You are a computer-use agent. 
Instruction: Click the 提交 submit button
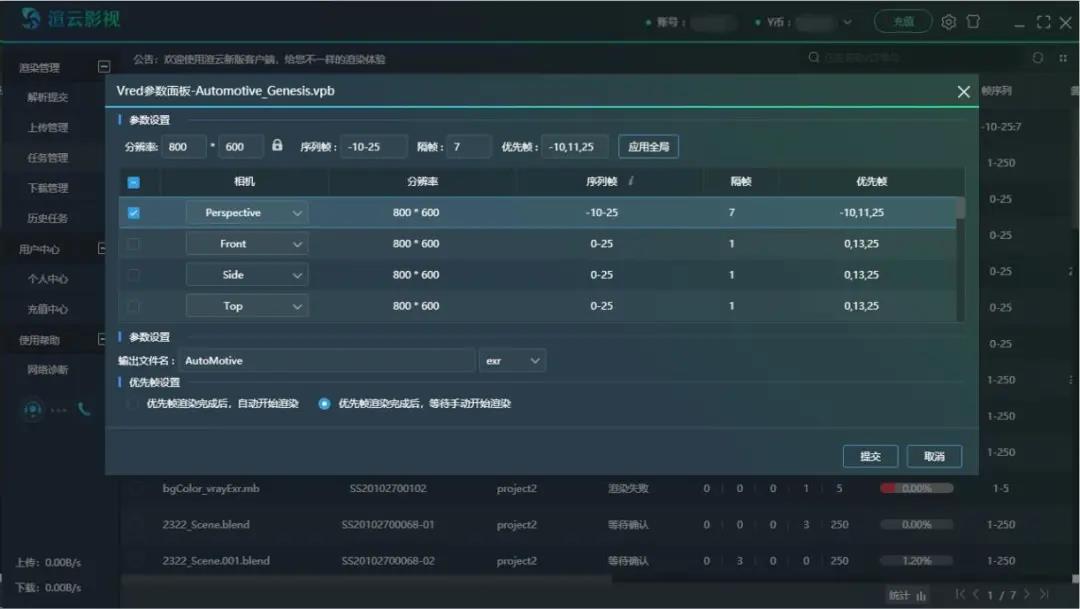[870, 456]
